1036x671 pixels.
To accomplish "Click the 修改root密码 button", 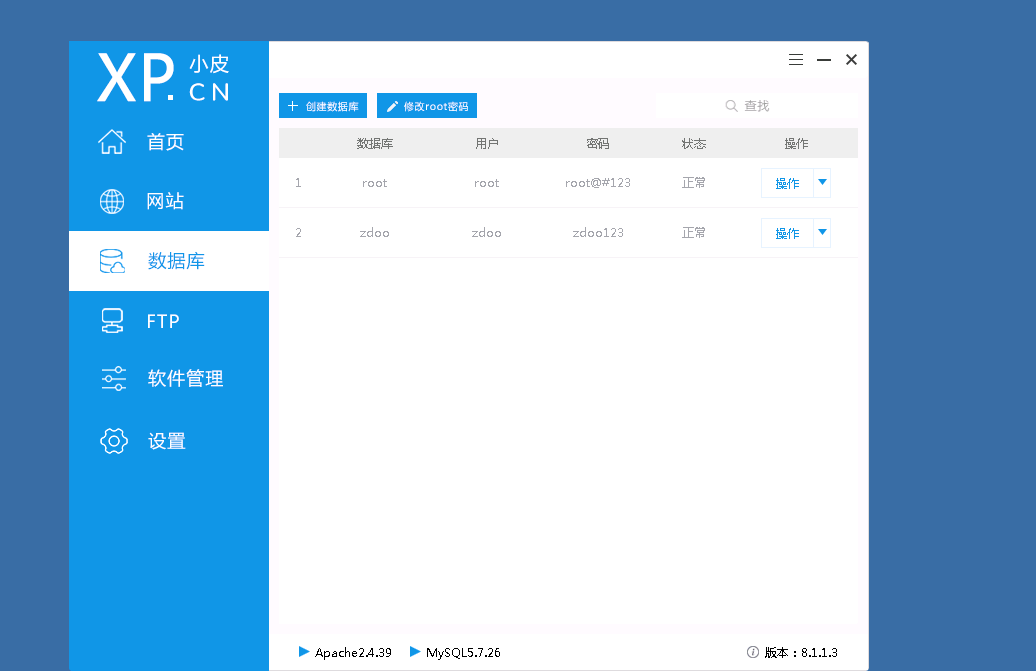I will click(427, 106).
